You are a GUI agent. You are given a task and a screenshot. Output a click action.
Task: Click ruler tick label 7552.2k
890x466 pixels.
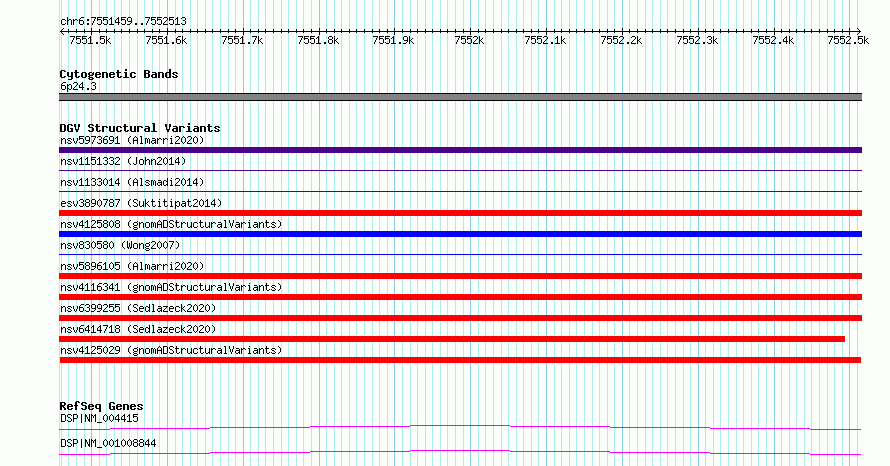(x=622, y=40)
